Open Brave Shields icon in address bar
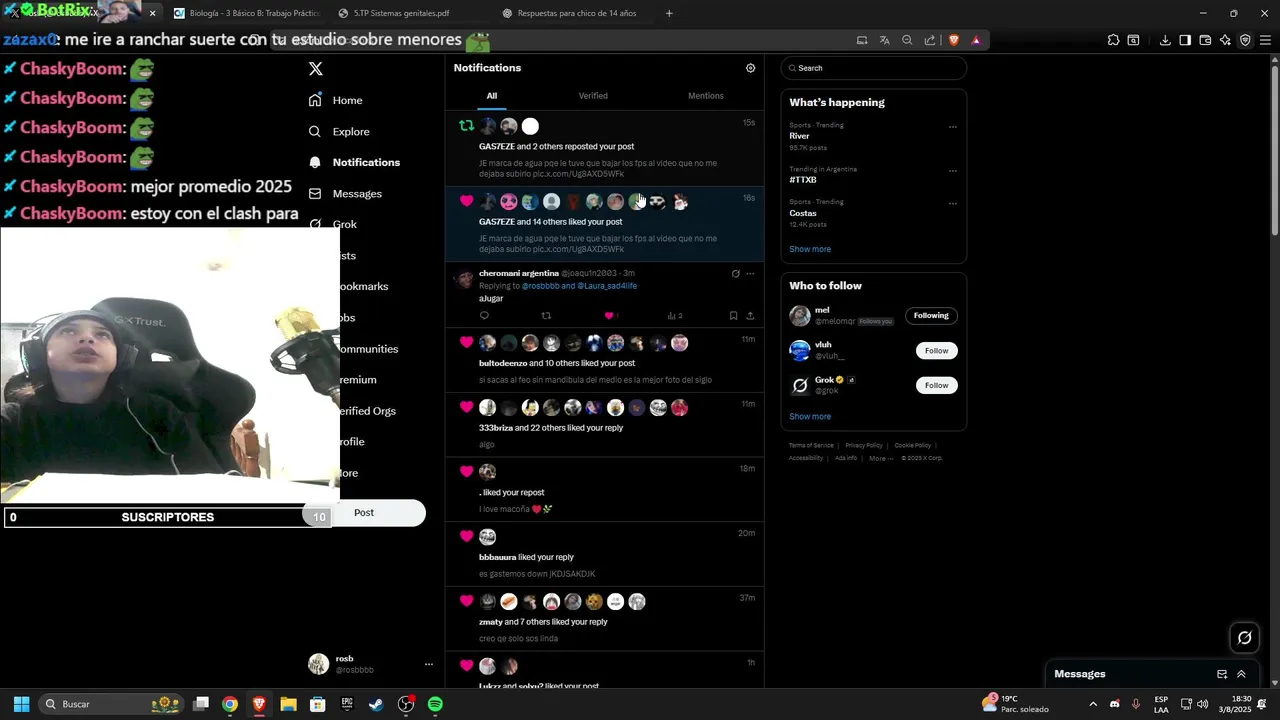This screenshot has width=1280, height=720. click(x=953, y=40)
